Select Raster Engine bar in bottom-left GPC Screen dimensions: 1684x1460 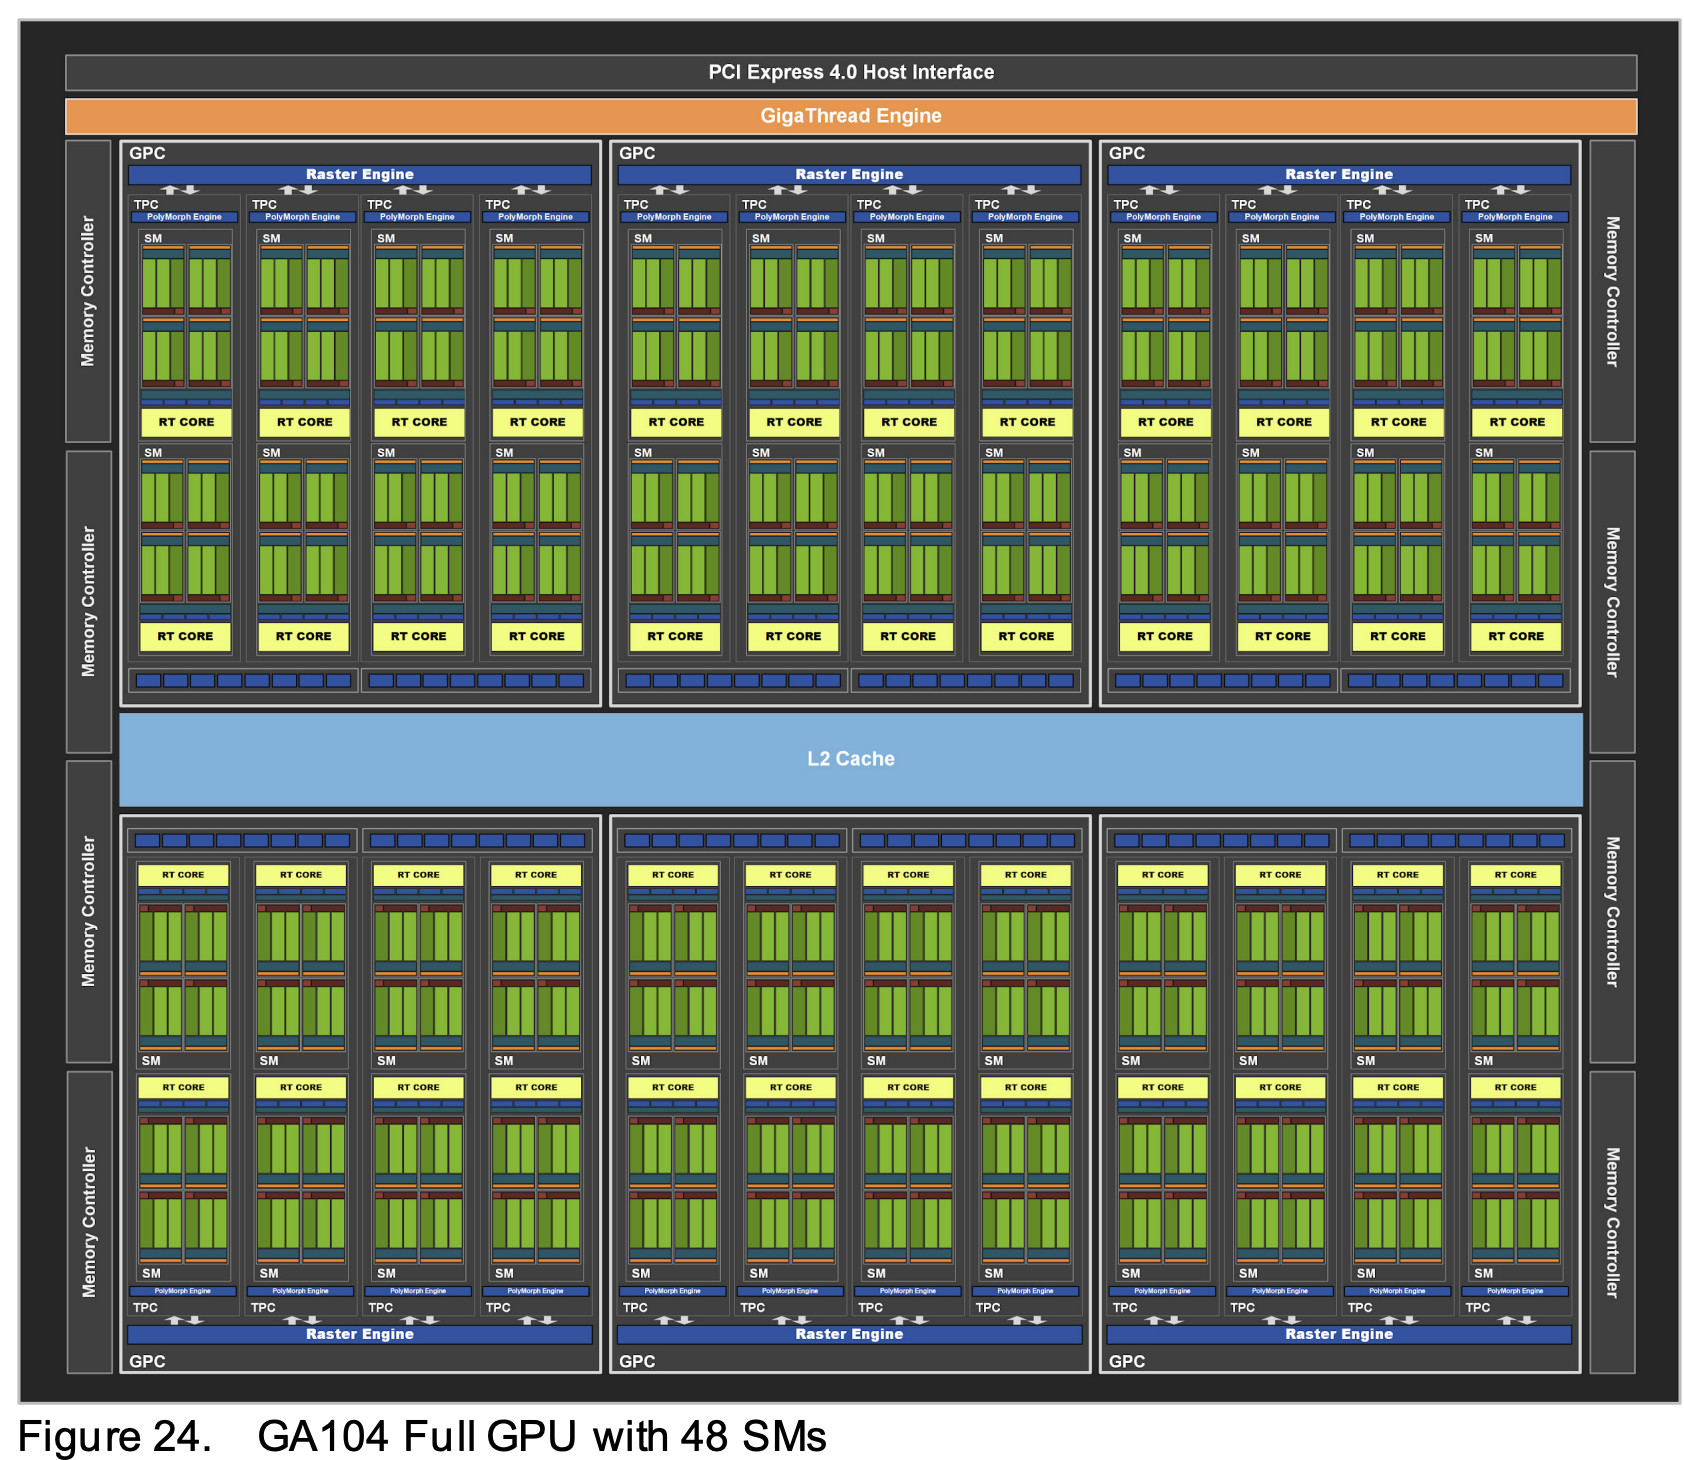pos(360,1334)
